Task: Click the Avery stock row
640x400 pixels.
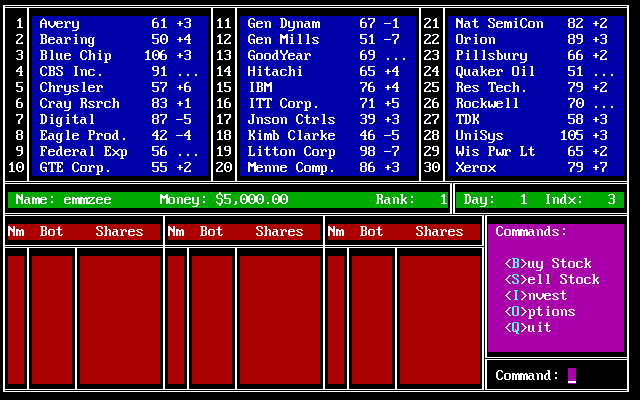Action: pos(120,24)
